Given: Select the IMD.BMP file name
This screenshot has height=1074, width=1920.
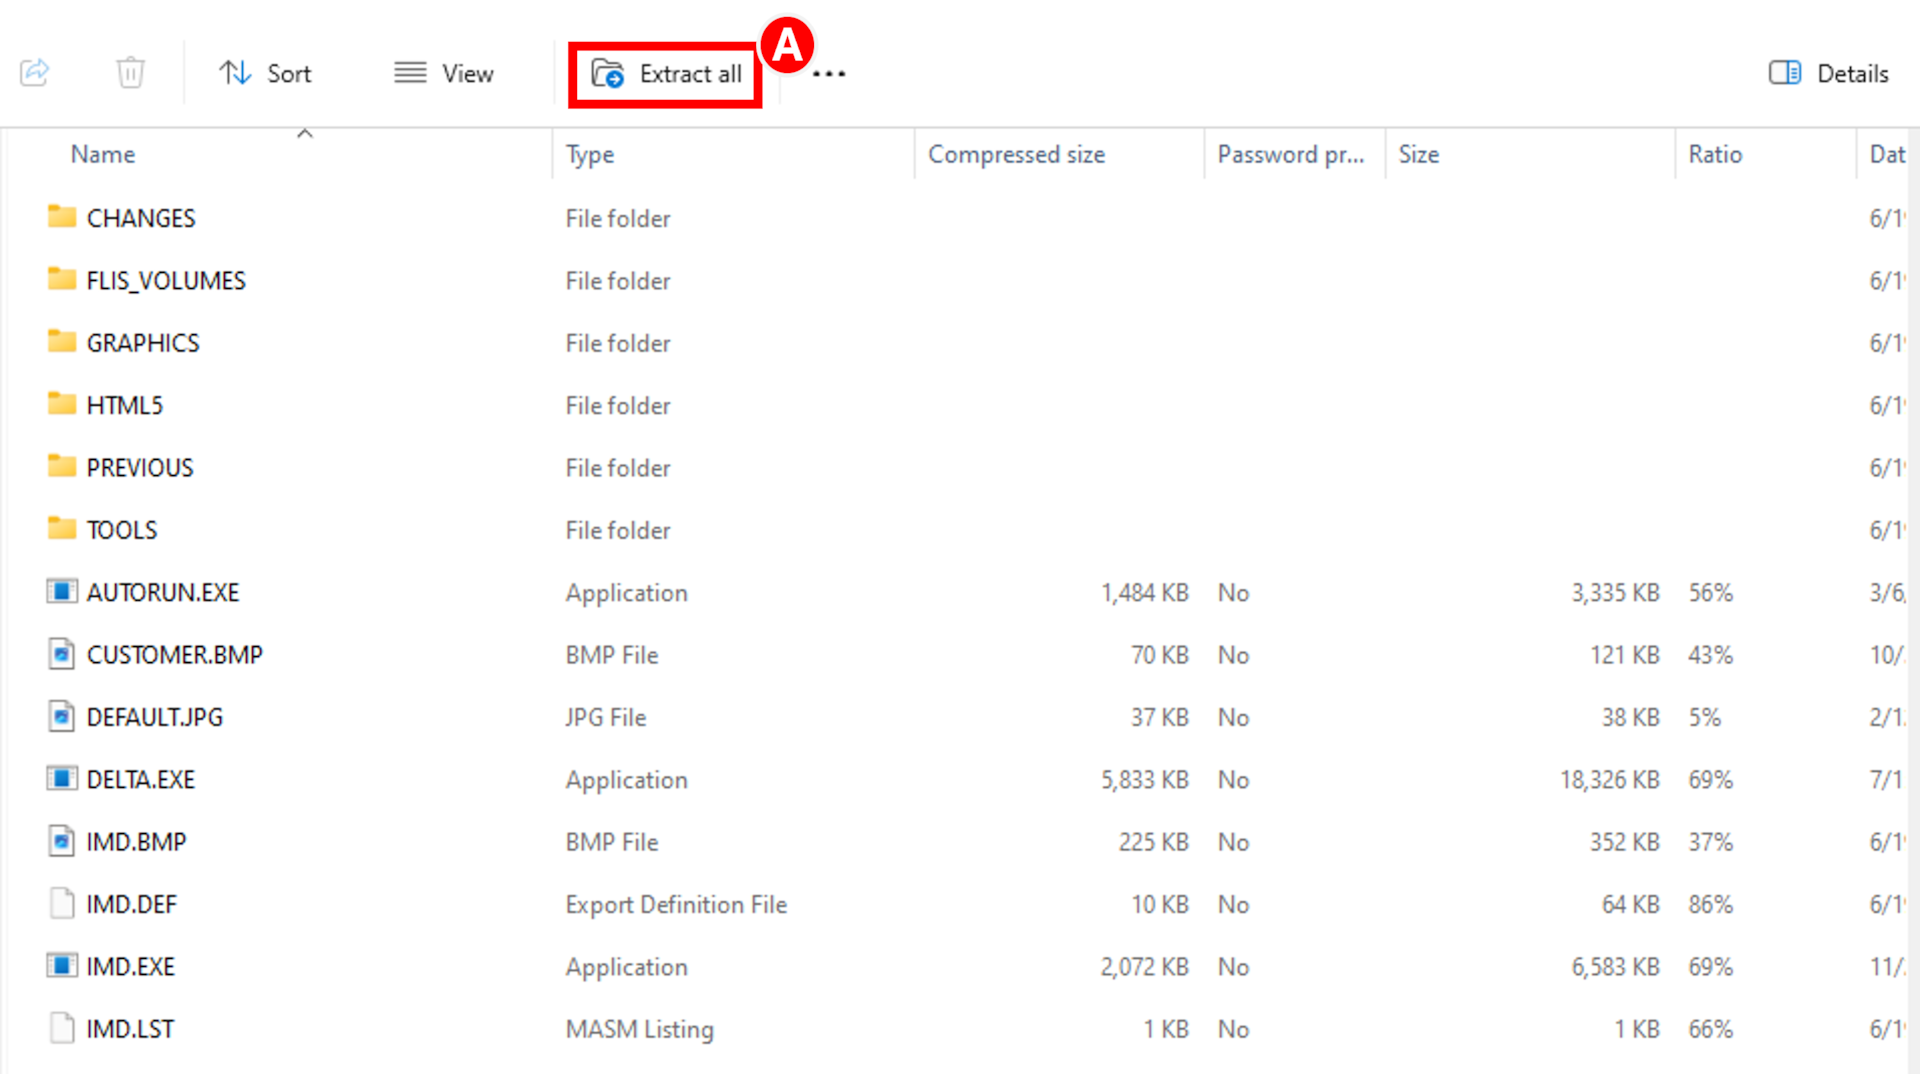Looking at the screenshot, I should 136,842.
